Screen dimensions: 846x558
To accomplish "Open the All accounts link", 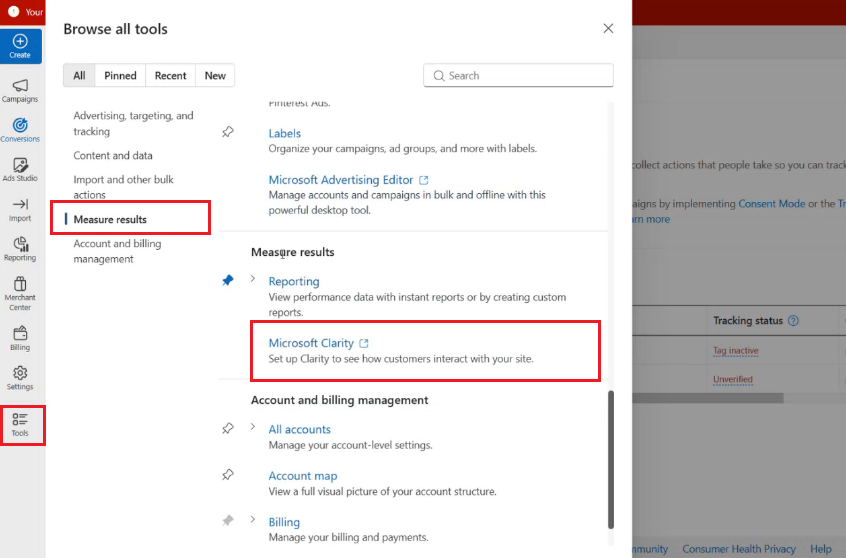I will pos(299,430).
